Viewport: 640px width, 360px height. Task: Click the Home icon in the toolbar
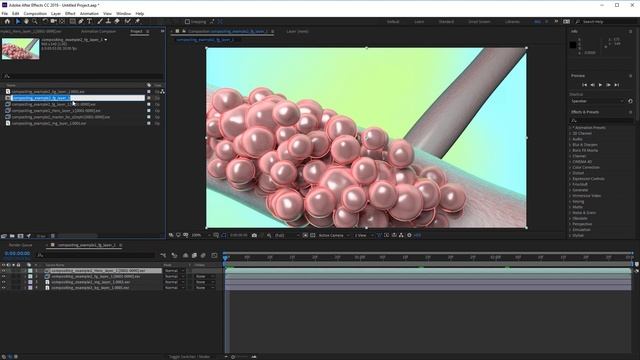click(x=7, y=21)
